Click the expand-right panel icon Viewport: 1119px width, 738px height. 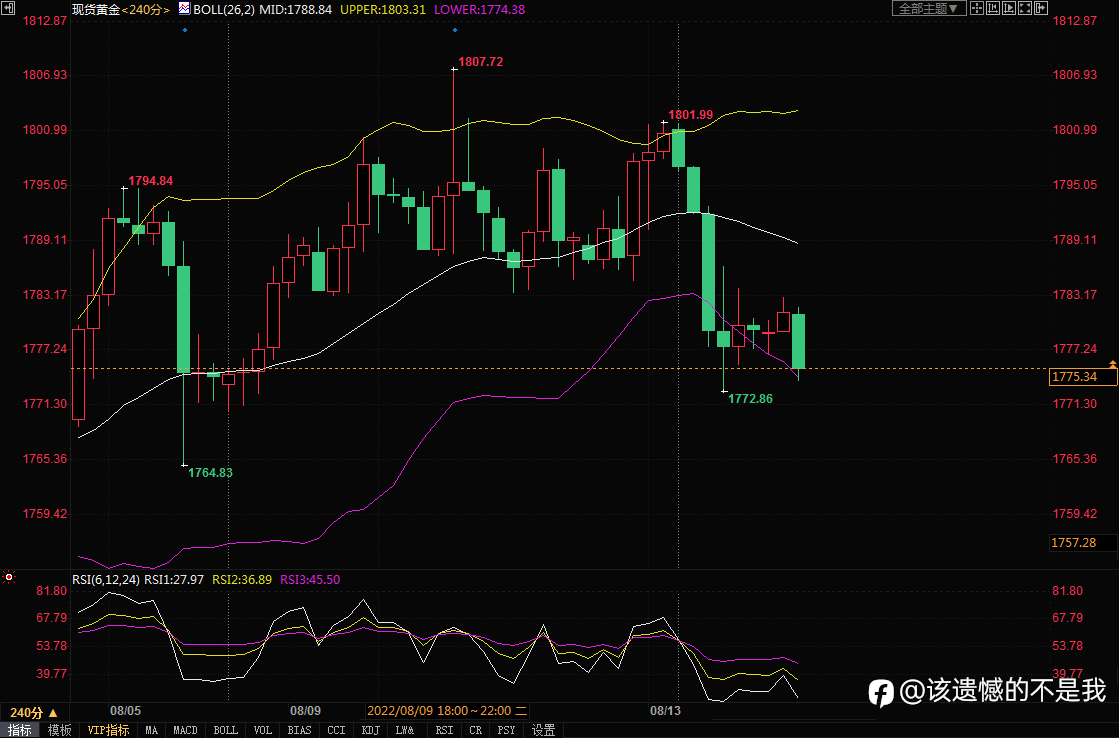point(1040,8)
